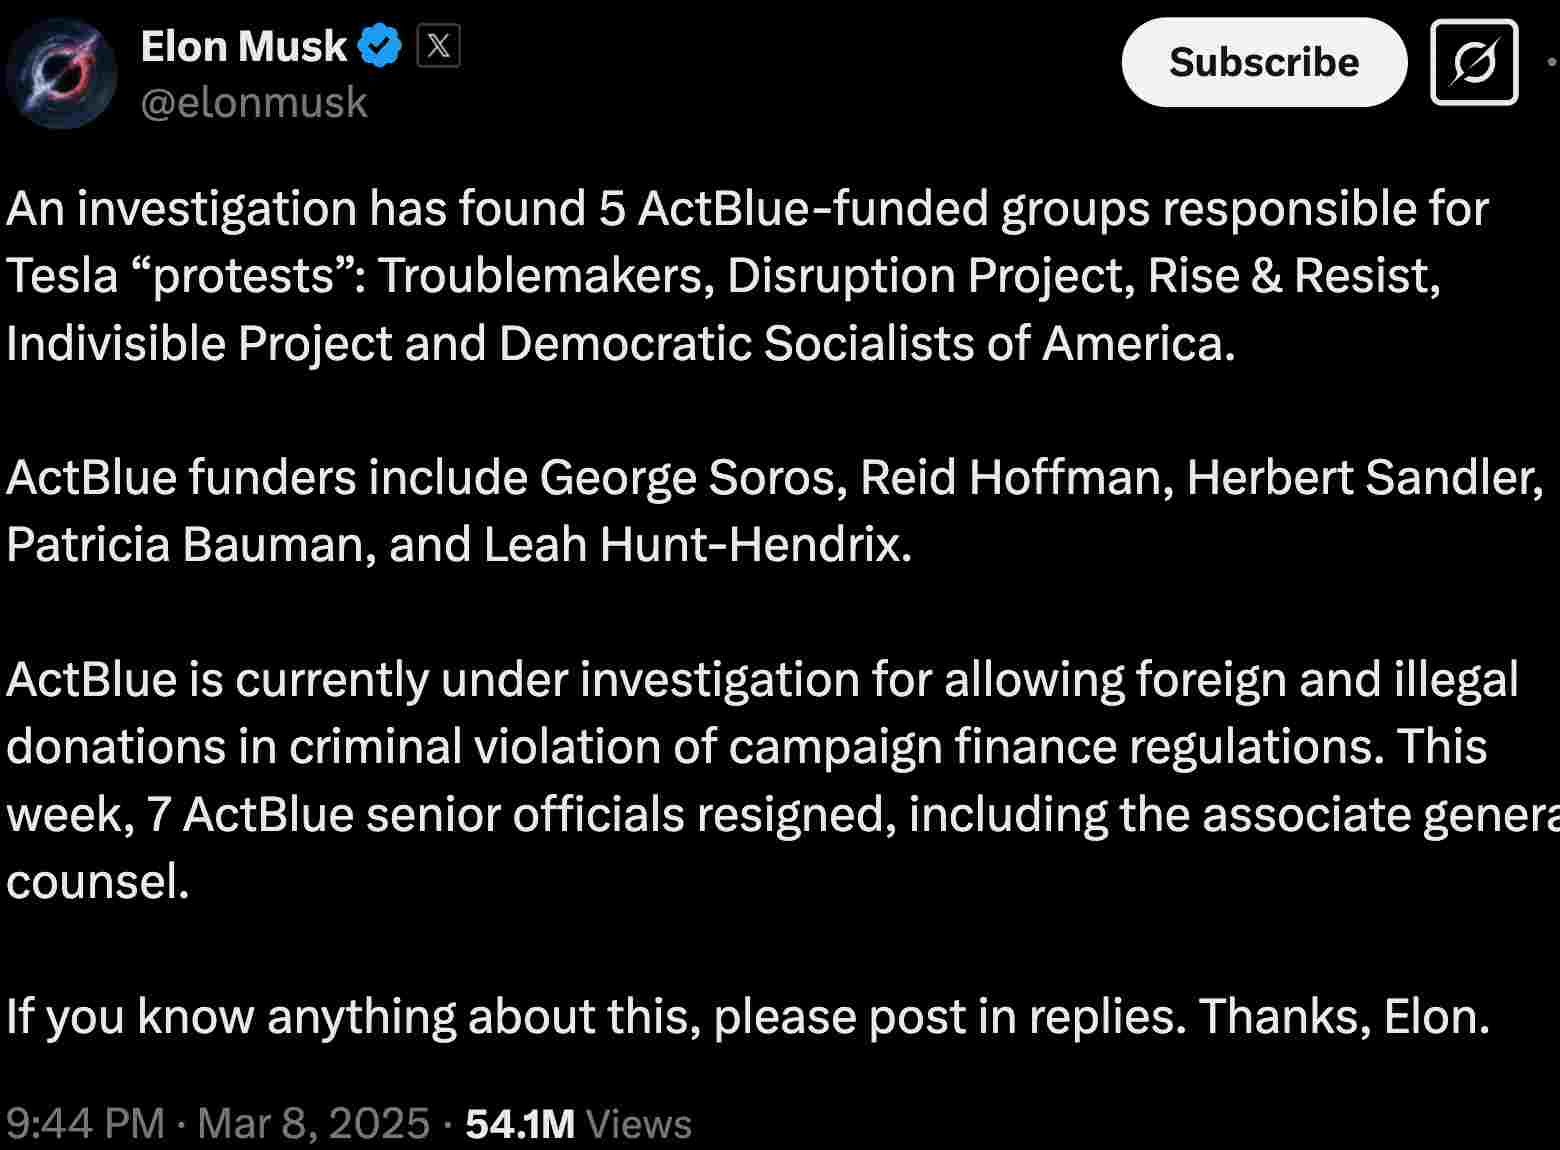This screenshot has height=1150, width=1560.
Task: Click the line 'If you know anything about this'
Action: tap(748, 1016)
